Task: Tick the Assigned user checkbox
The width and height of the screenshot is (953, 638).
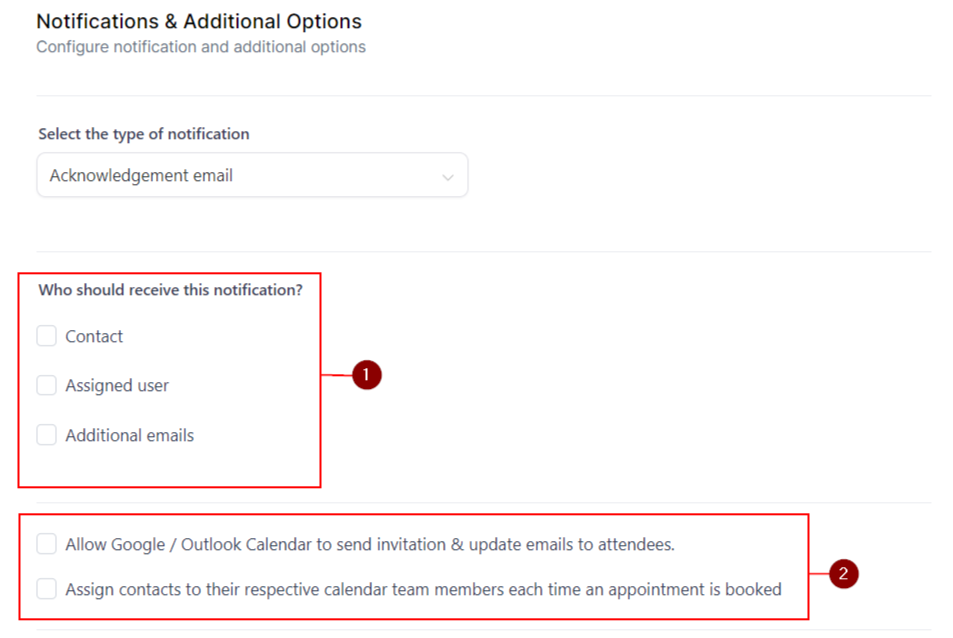Action: pos(46,385)
